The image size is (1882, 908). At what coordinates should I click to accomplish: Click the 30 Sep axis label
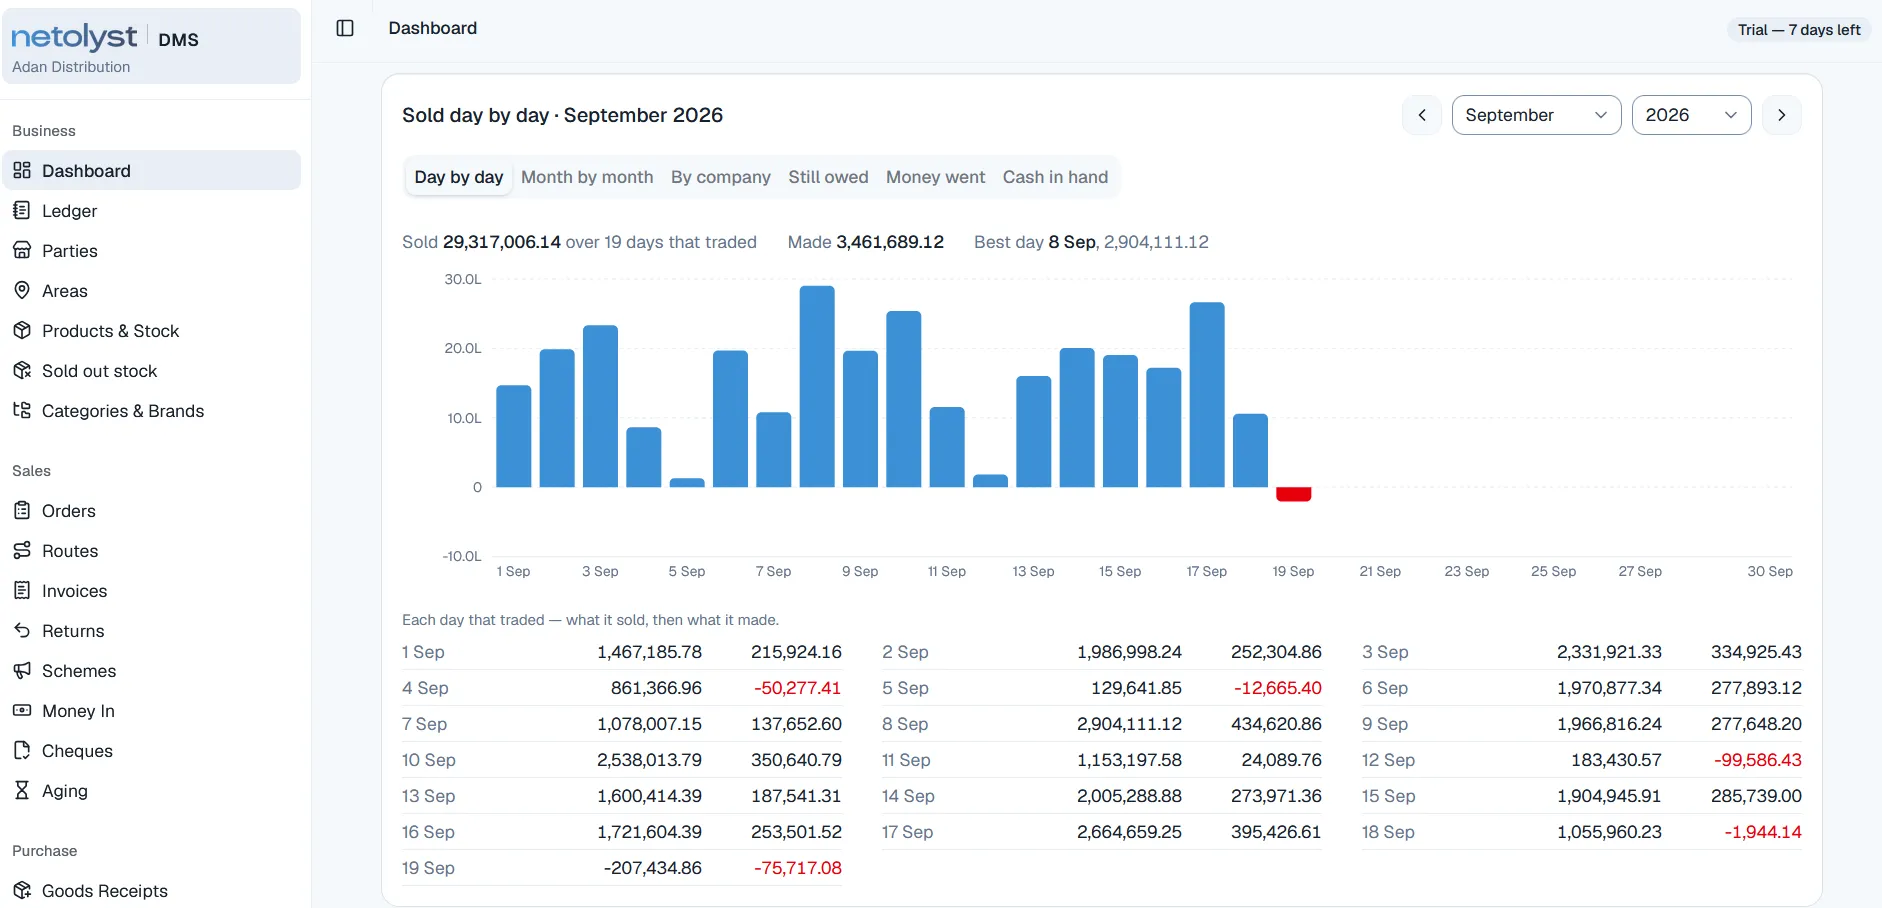(1769, 572)
